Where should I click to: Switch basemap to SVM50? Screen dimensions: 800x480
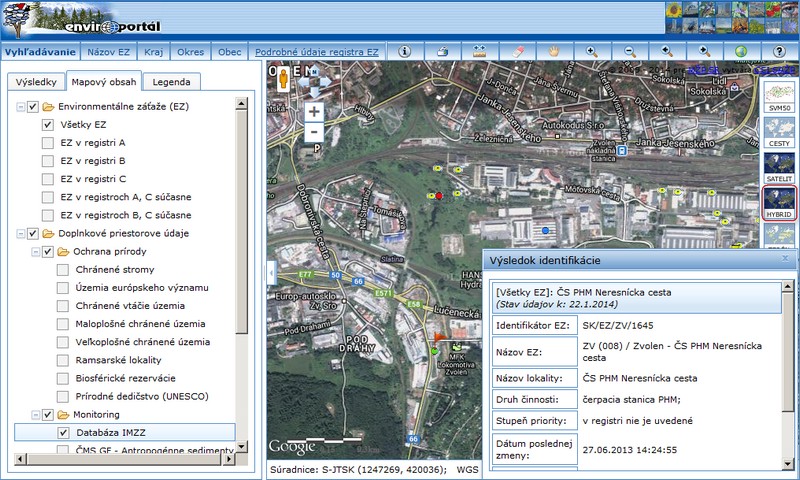click(779, 97)
